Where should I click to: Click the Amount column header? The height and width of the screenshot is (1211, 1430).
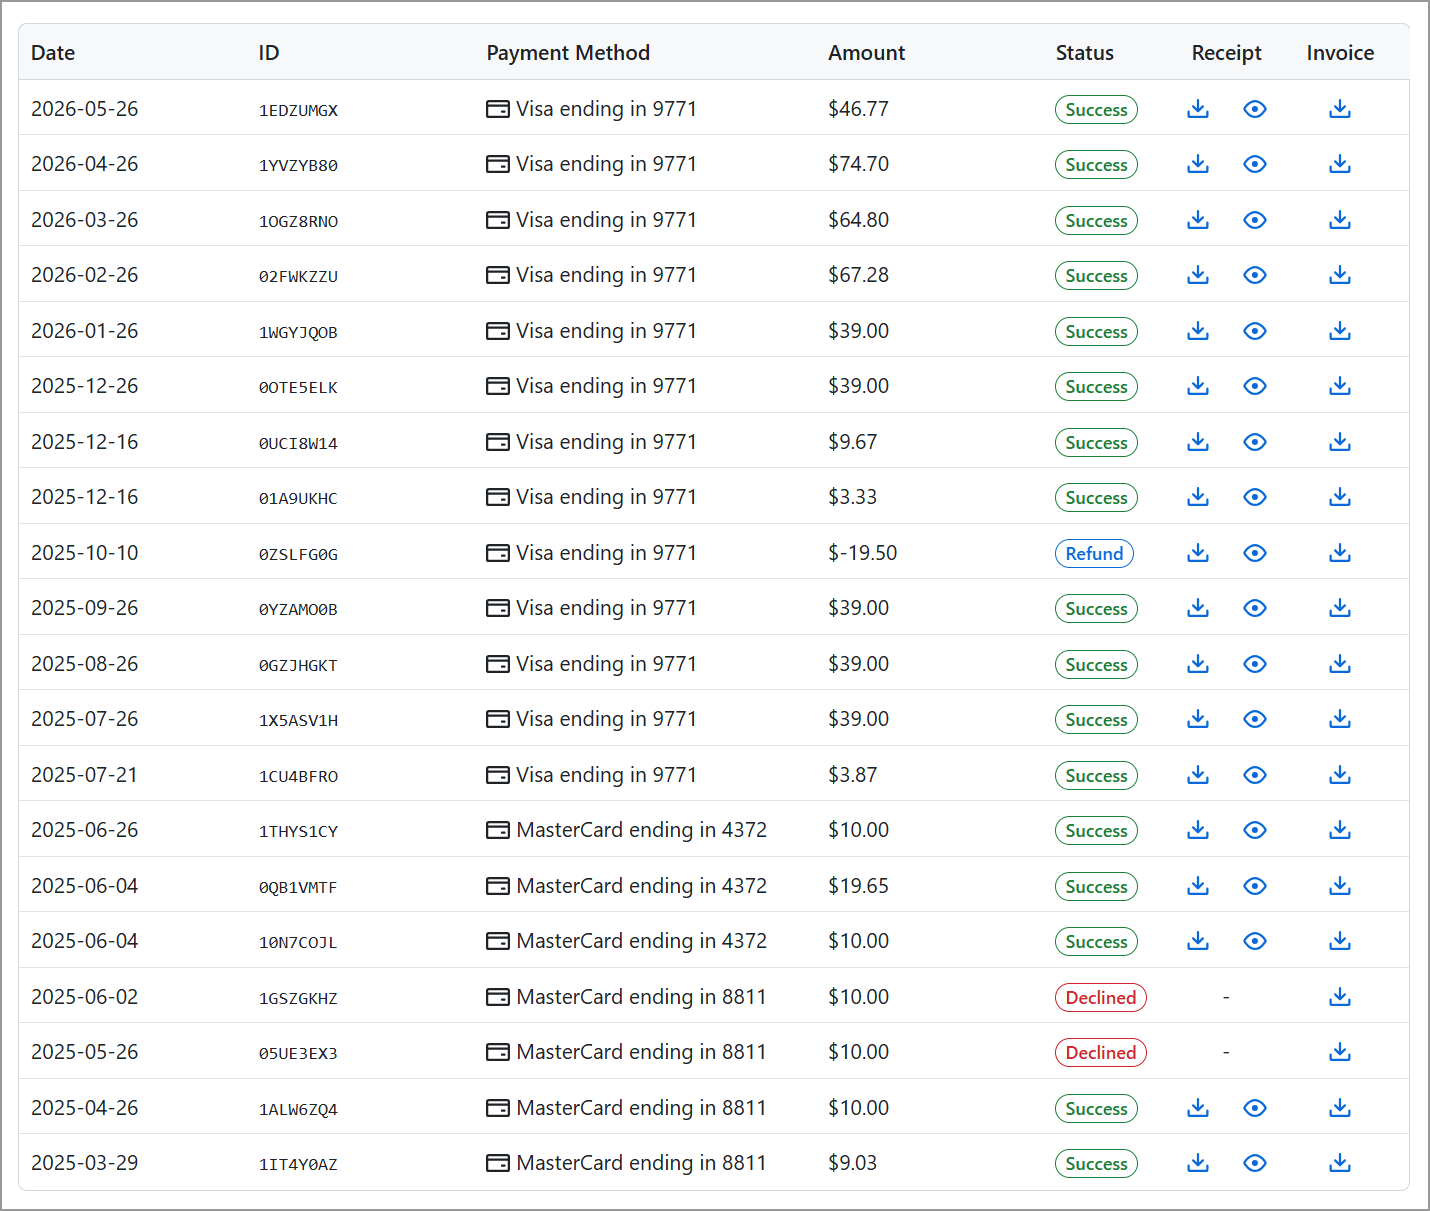point(866,53)
